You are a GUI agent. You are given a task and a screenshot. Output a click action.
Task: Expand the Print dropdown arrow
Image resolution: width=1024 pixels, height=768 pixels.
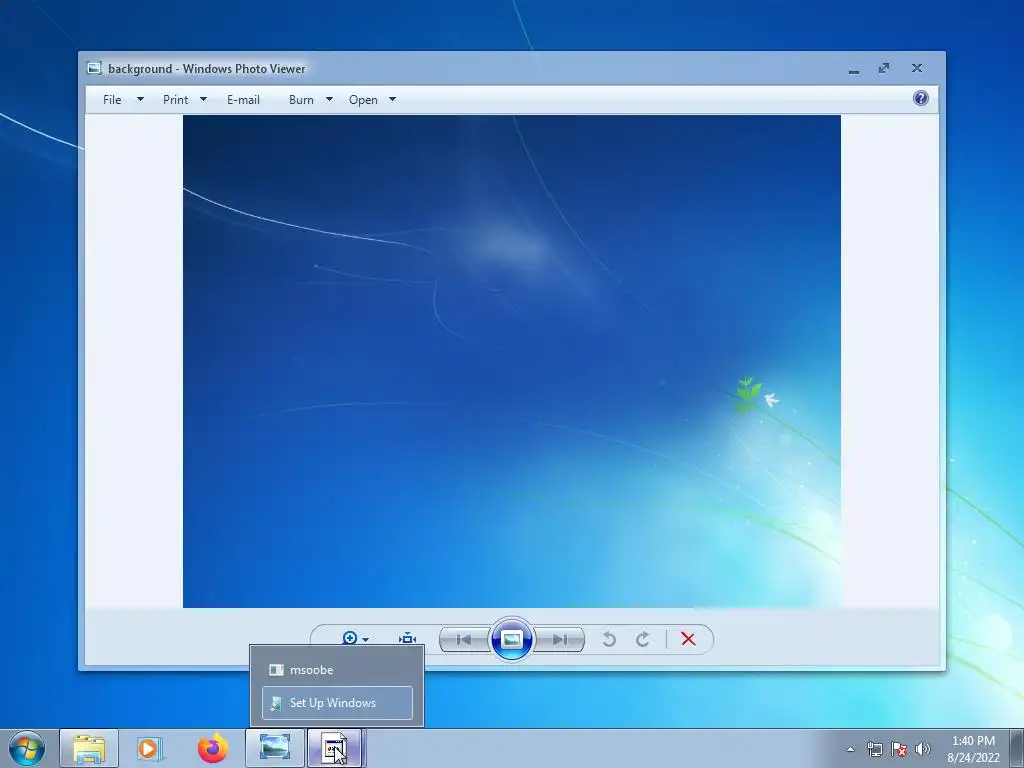(x=203, y=99)
